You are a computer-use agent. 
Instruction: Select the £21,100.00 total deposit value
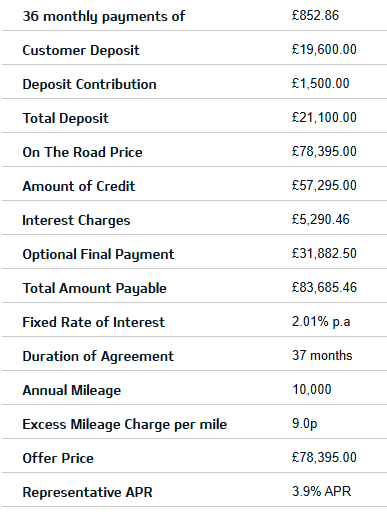point(324,117)
